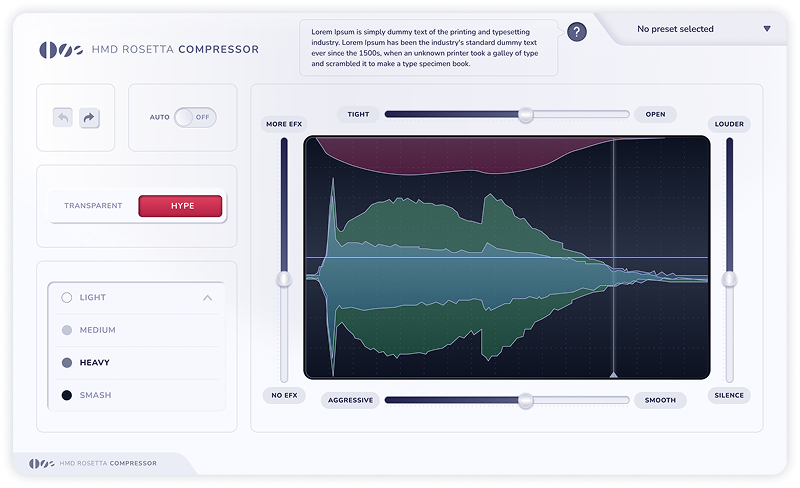This screenshot has width=800, height=488.
Task: Click the TIGHT label button
Action: (358, 114)
